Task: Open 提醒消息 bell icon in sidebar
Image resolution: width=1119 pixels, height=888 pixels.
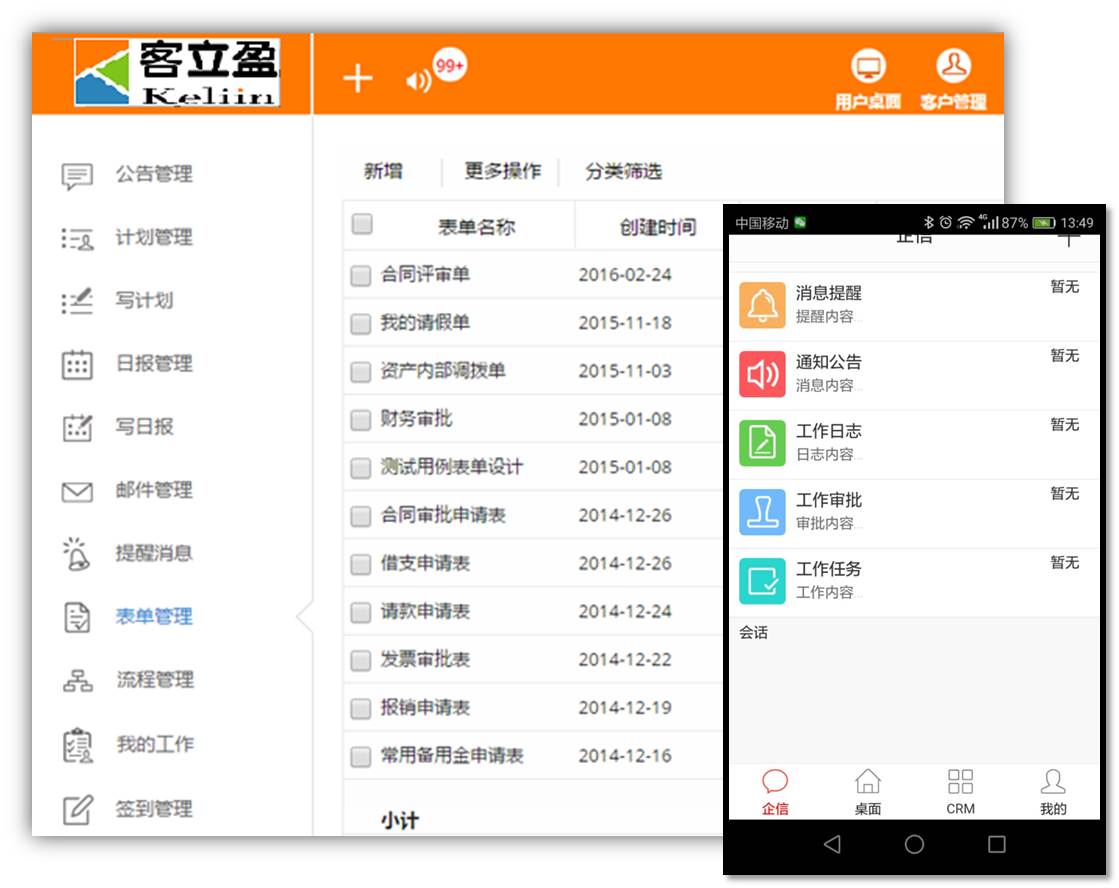Action: [x=77, y=553]
